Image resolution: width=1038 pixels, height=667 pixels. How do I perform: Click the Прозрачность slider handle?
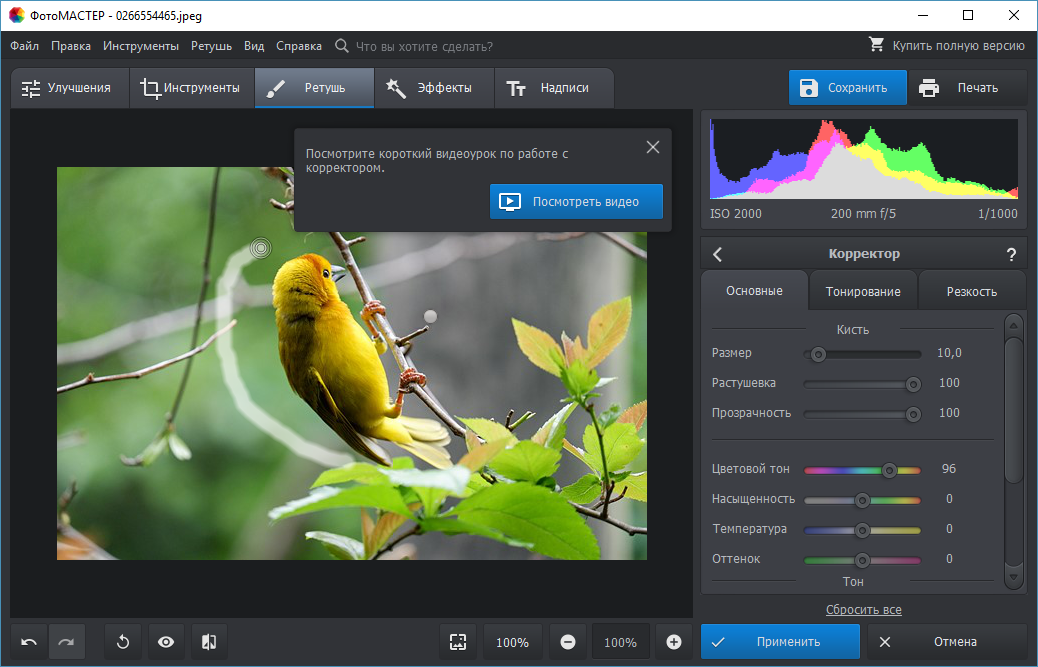pos(913,414)
